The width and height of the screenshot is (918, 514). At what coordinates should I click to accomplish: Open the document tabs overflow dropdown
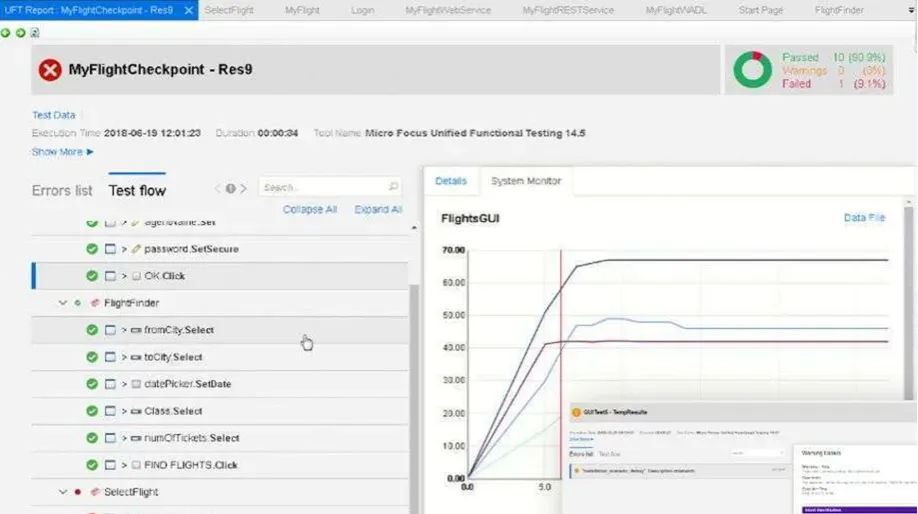[x=911, y=11]
